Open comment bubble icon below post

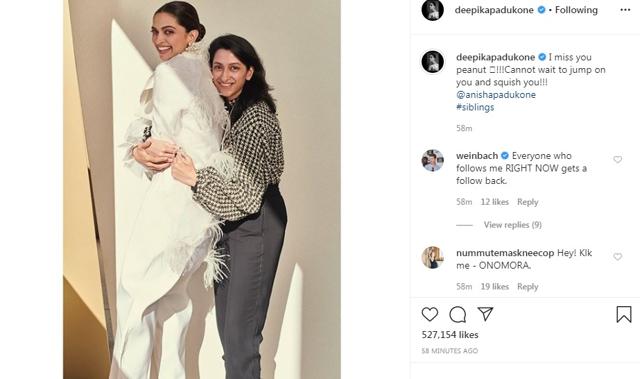coord(458,314)
